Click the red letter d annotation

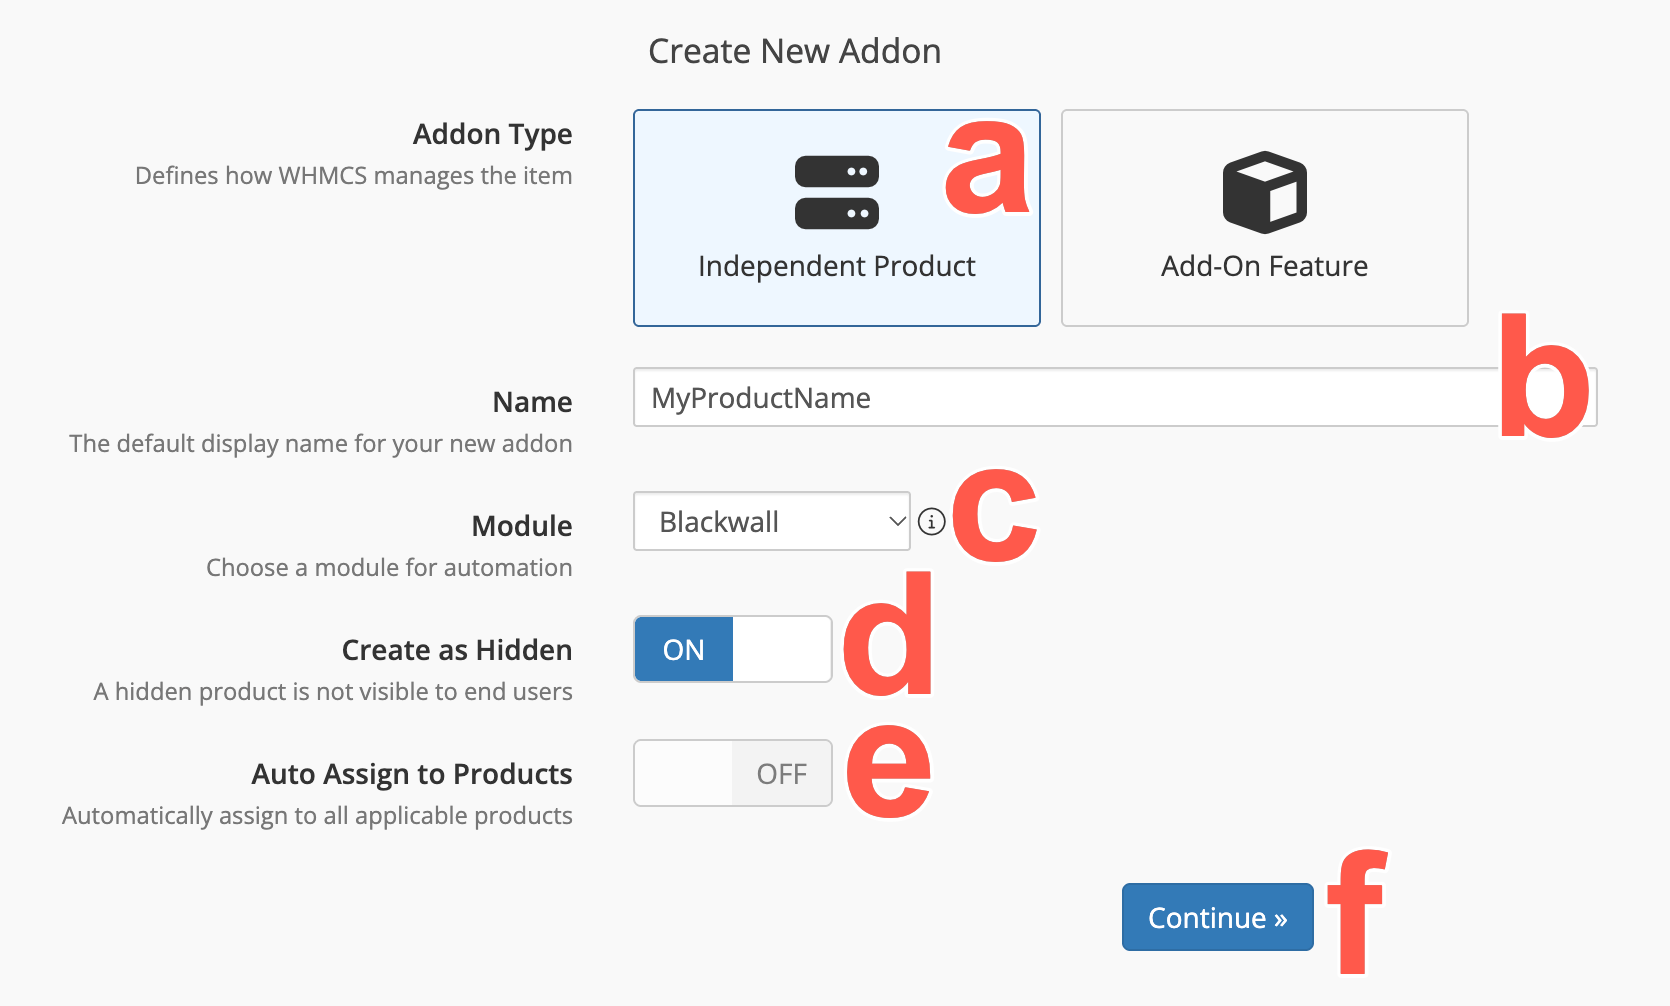pyautogui.click(x=888, y=634)
